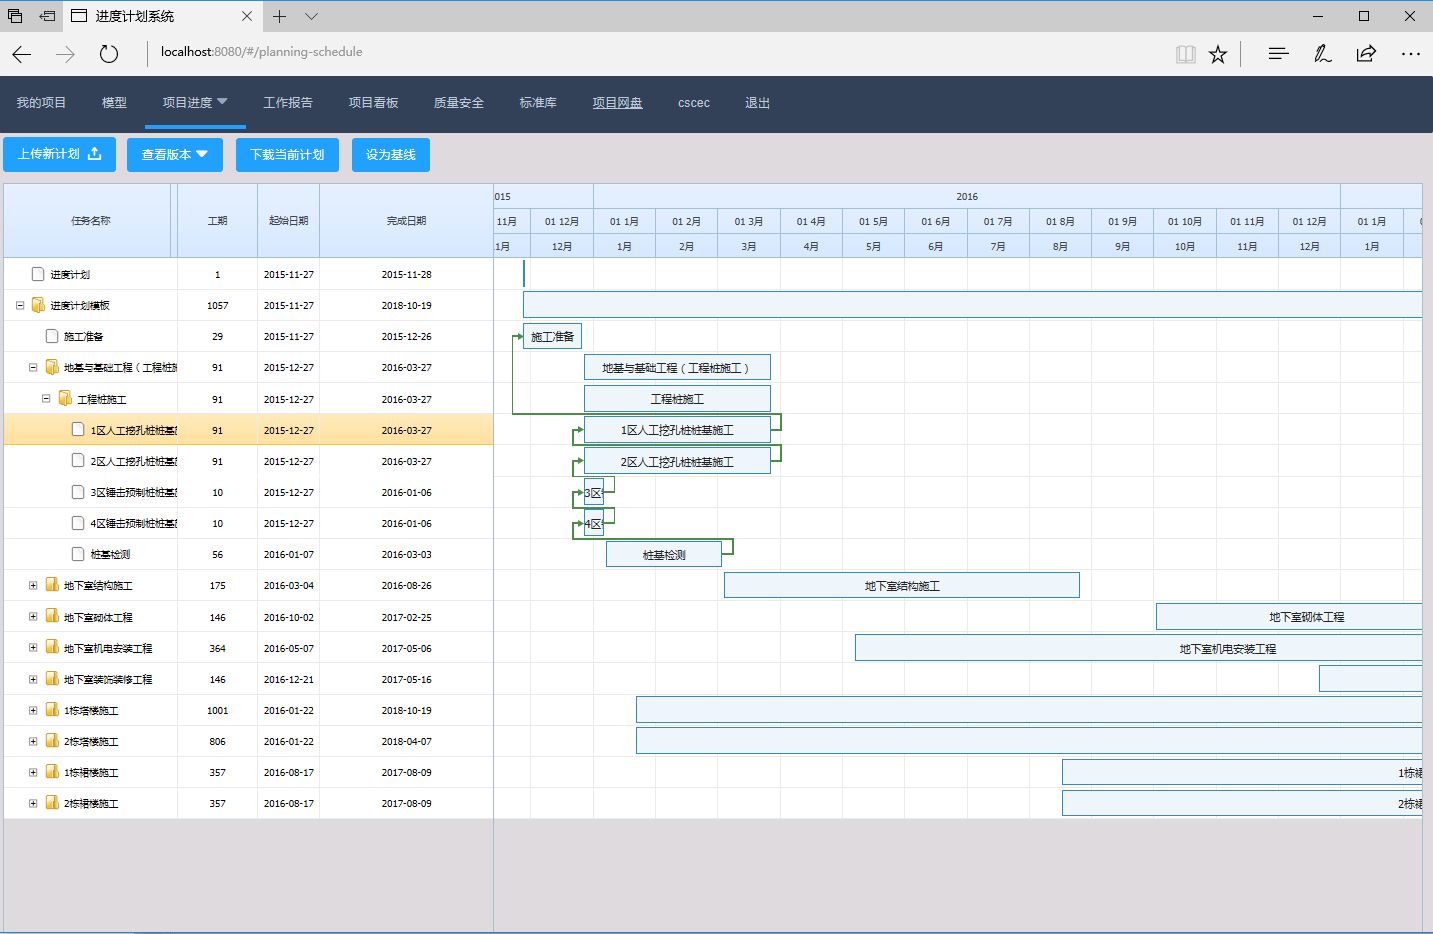1433x934 pixels.
Task: Expand the 地下室机电安装工程 node
Action: click(33, 648)
